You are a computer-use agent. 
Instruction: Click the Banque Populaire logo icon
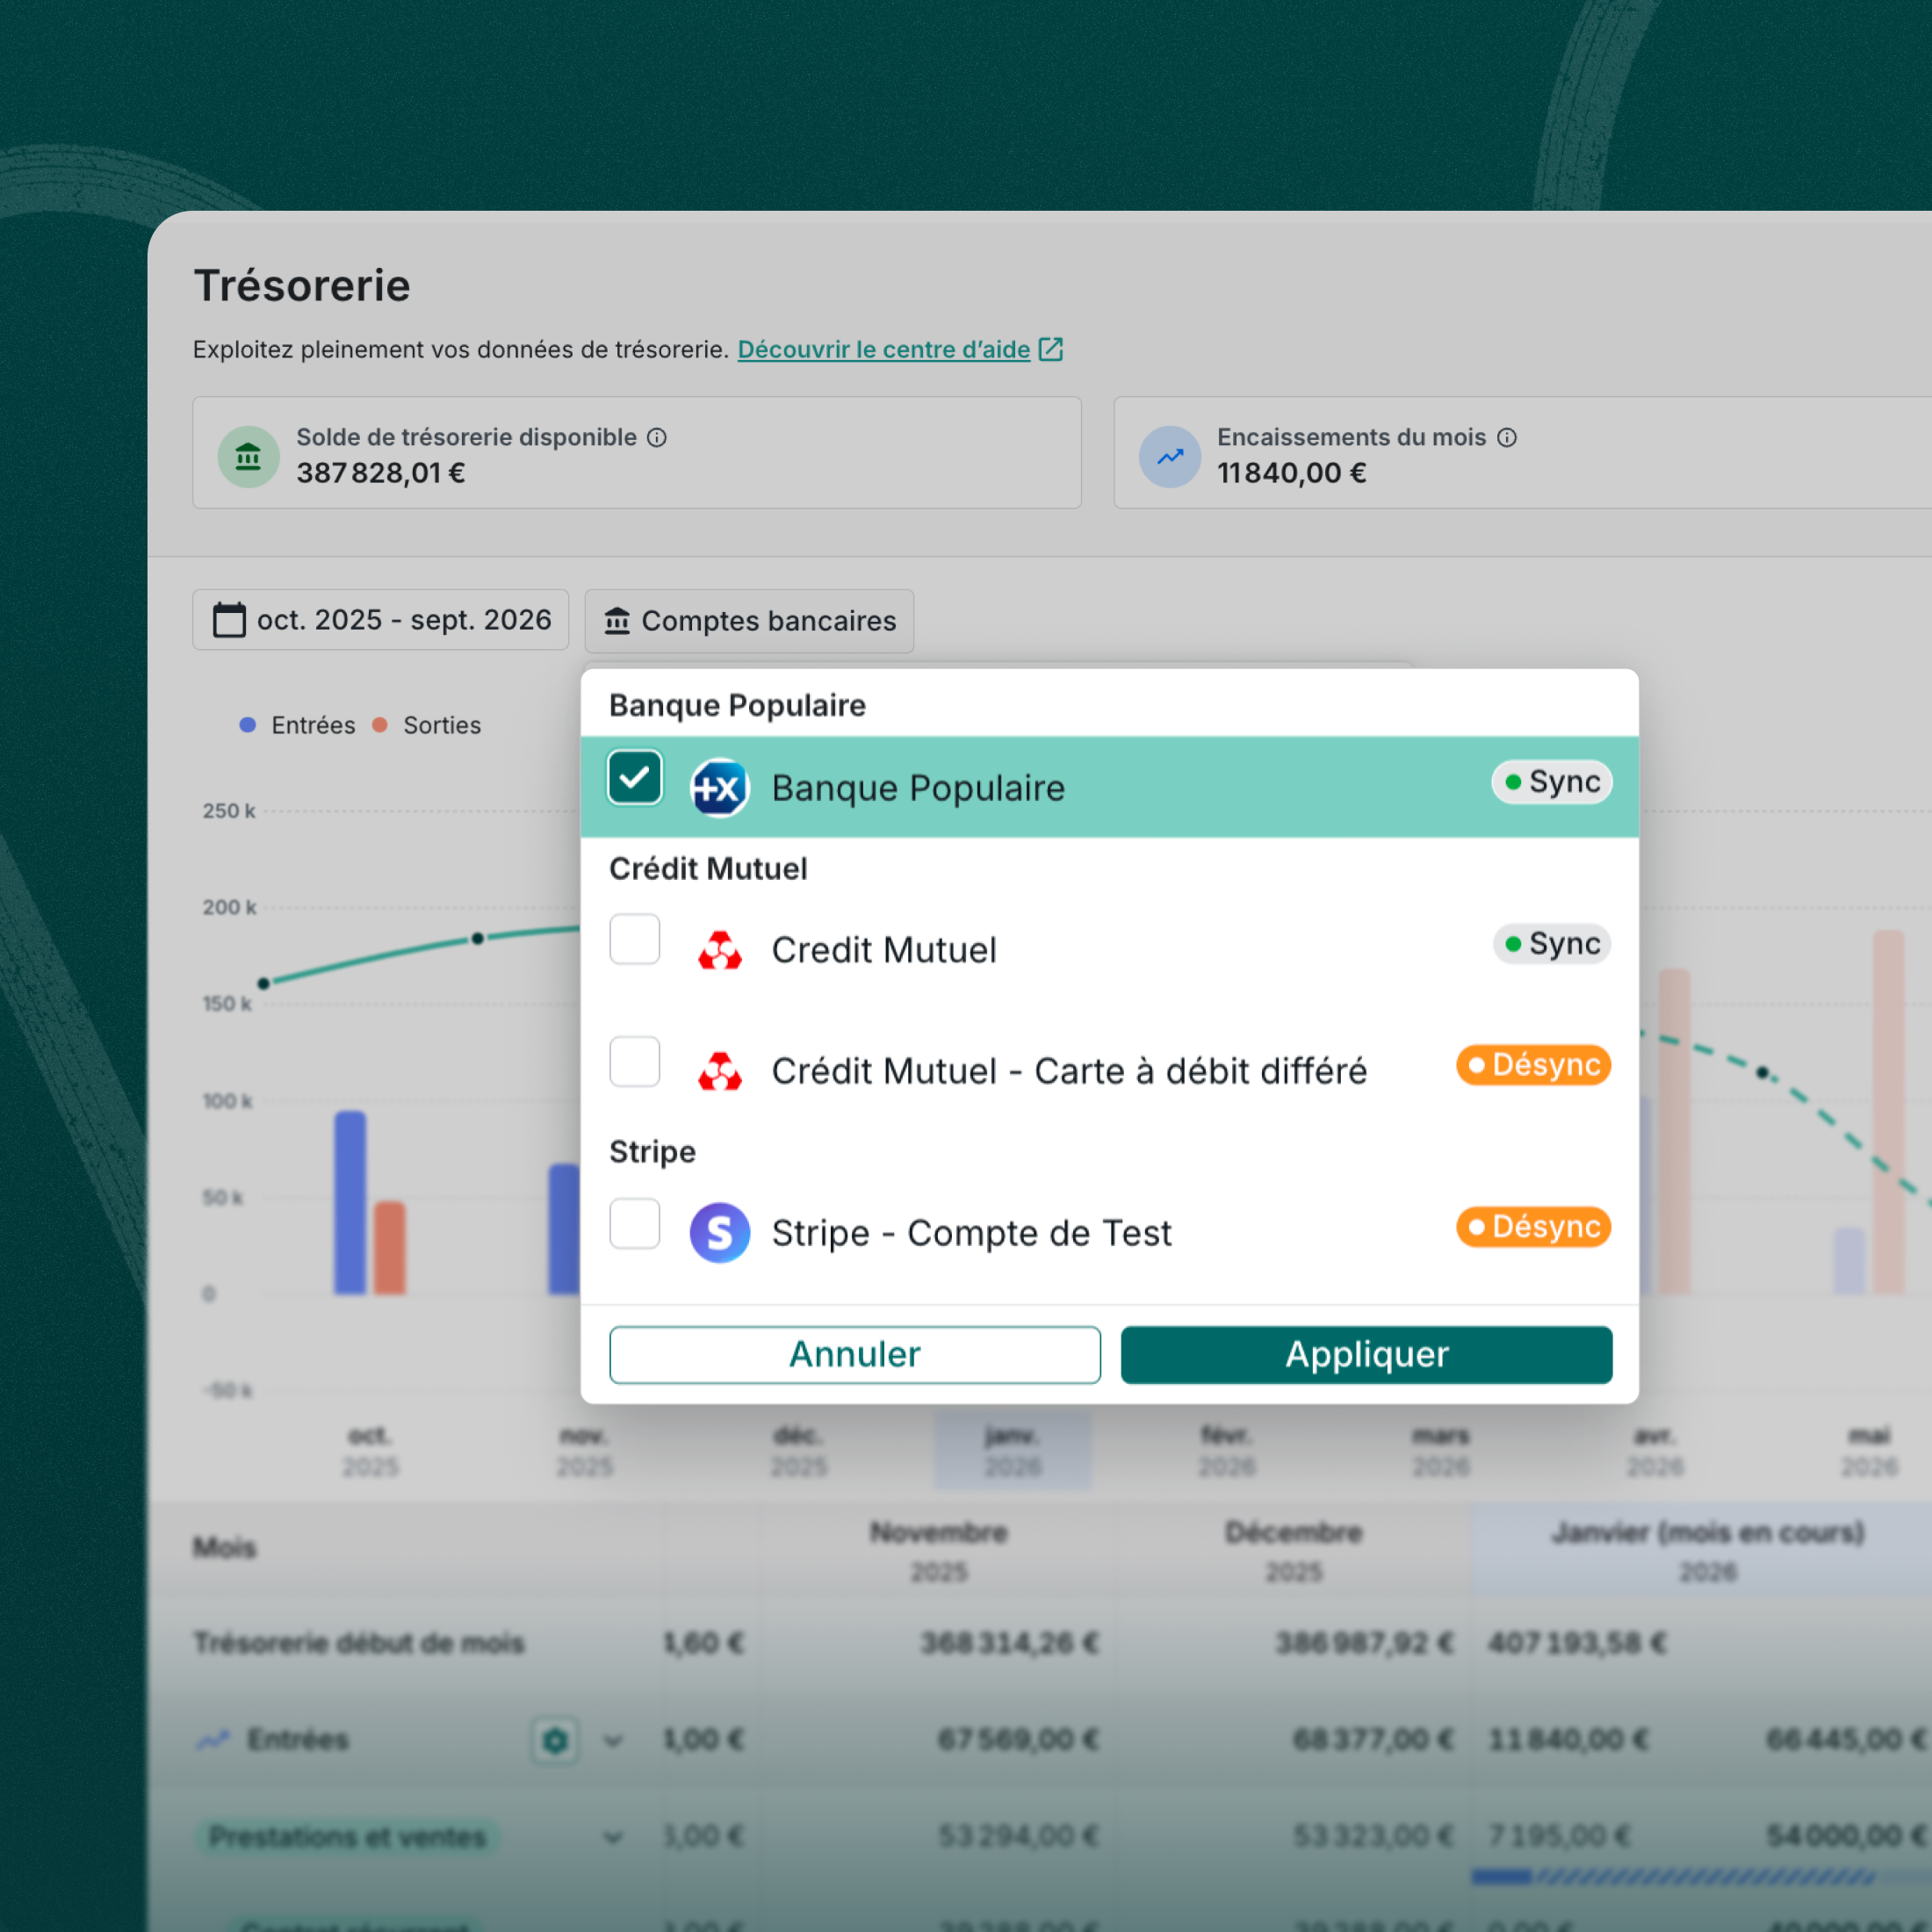719,788
